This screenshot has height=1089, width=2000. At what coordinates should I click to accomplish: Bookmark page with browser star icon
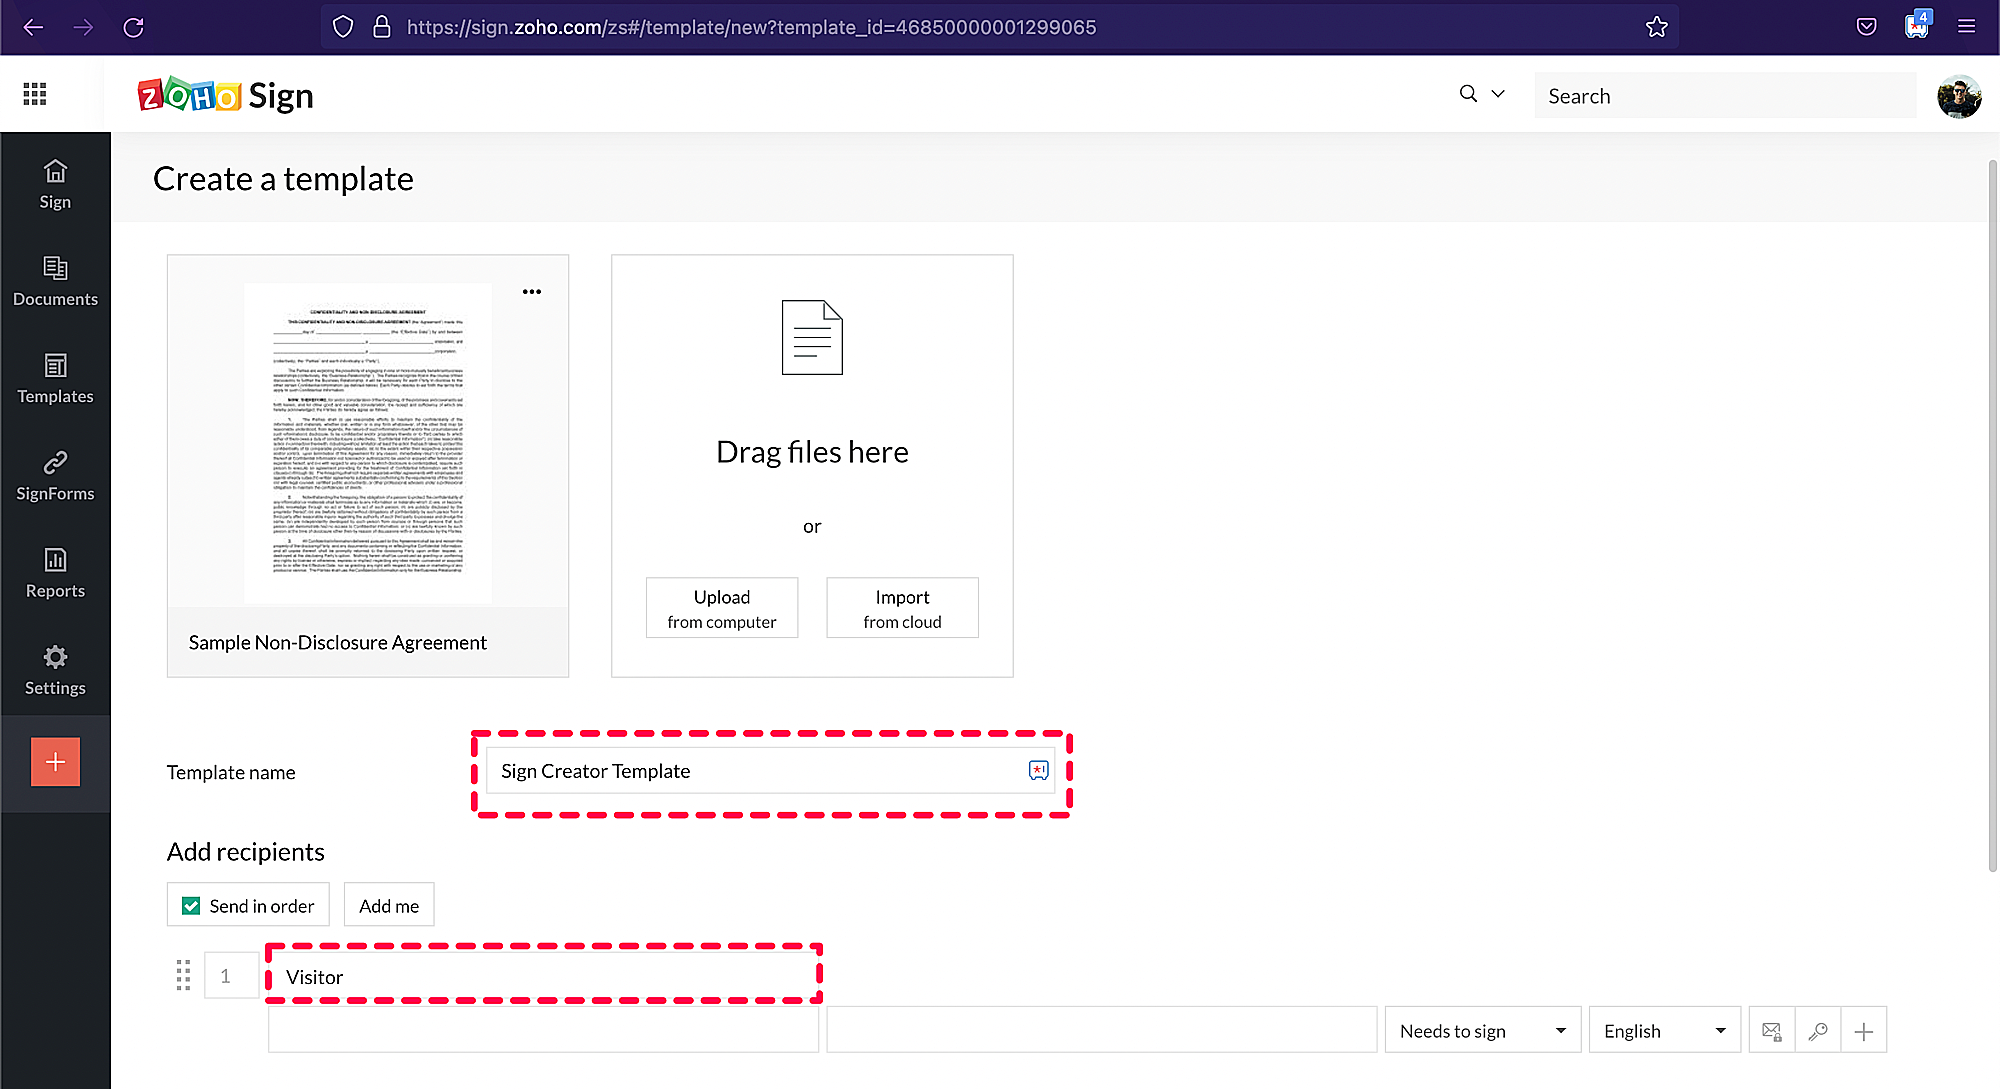(x=1657, y=27)
